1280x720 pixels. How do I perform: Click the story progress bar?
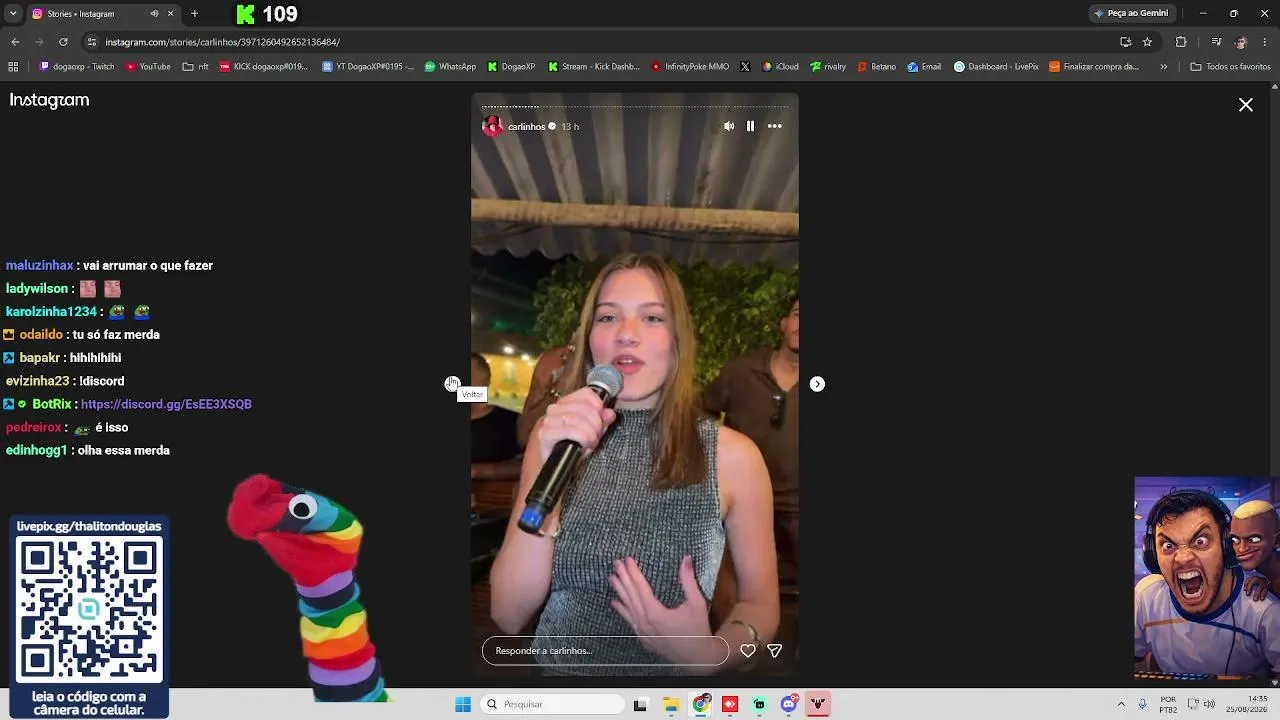click(635, 106)
